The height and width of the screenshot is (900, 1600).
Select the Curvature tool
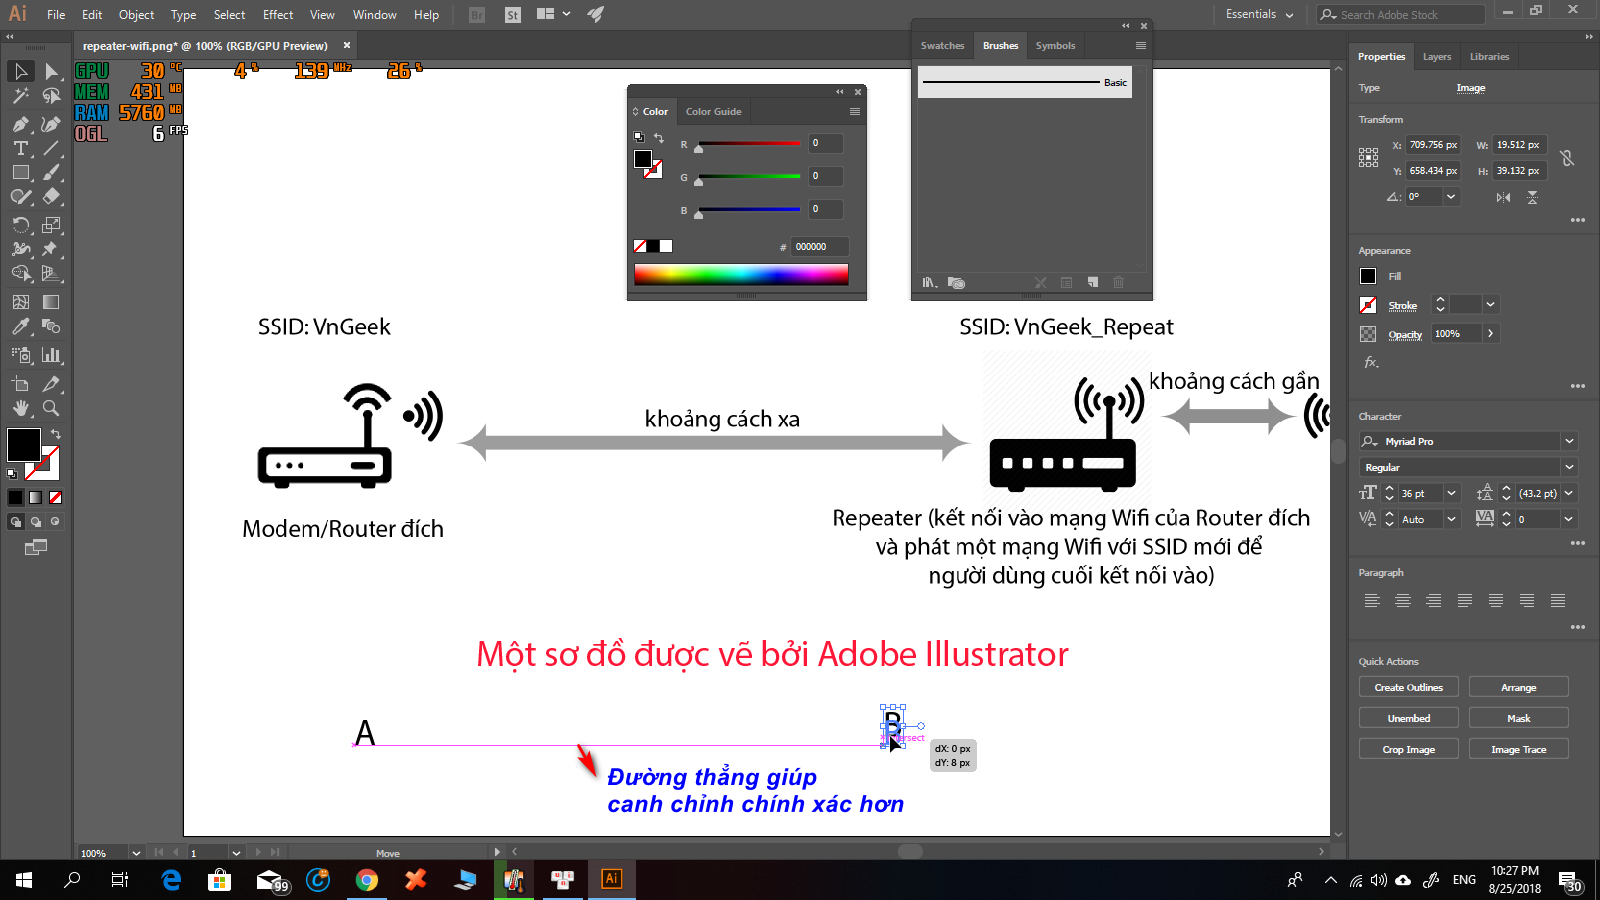point(51,124)
